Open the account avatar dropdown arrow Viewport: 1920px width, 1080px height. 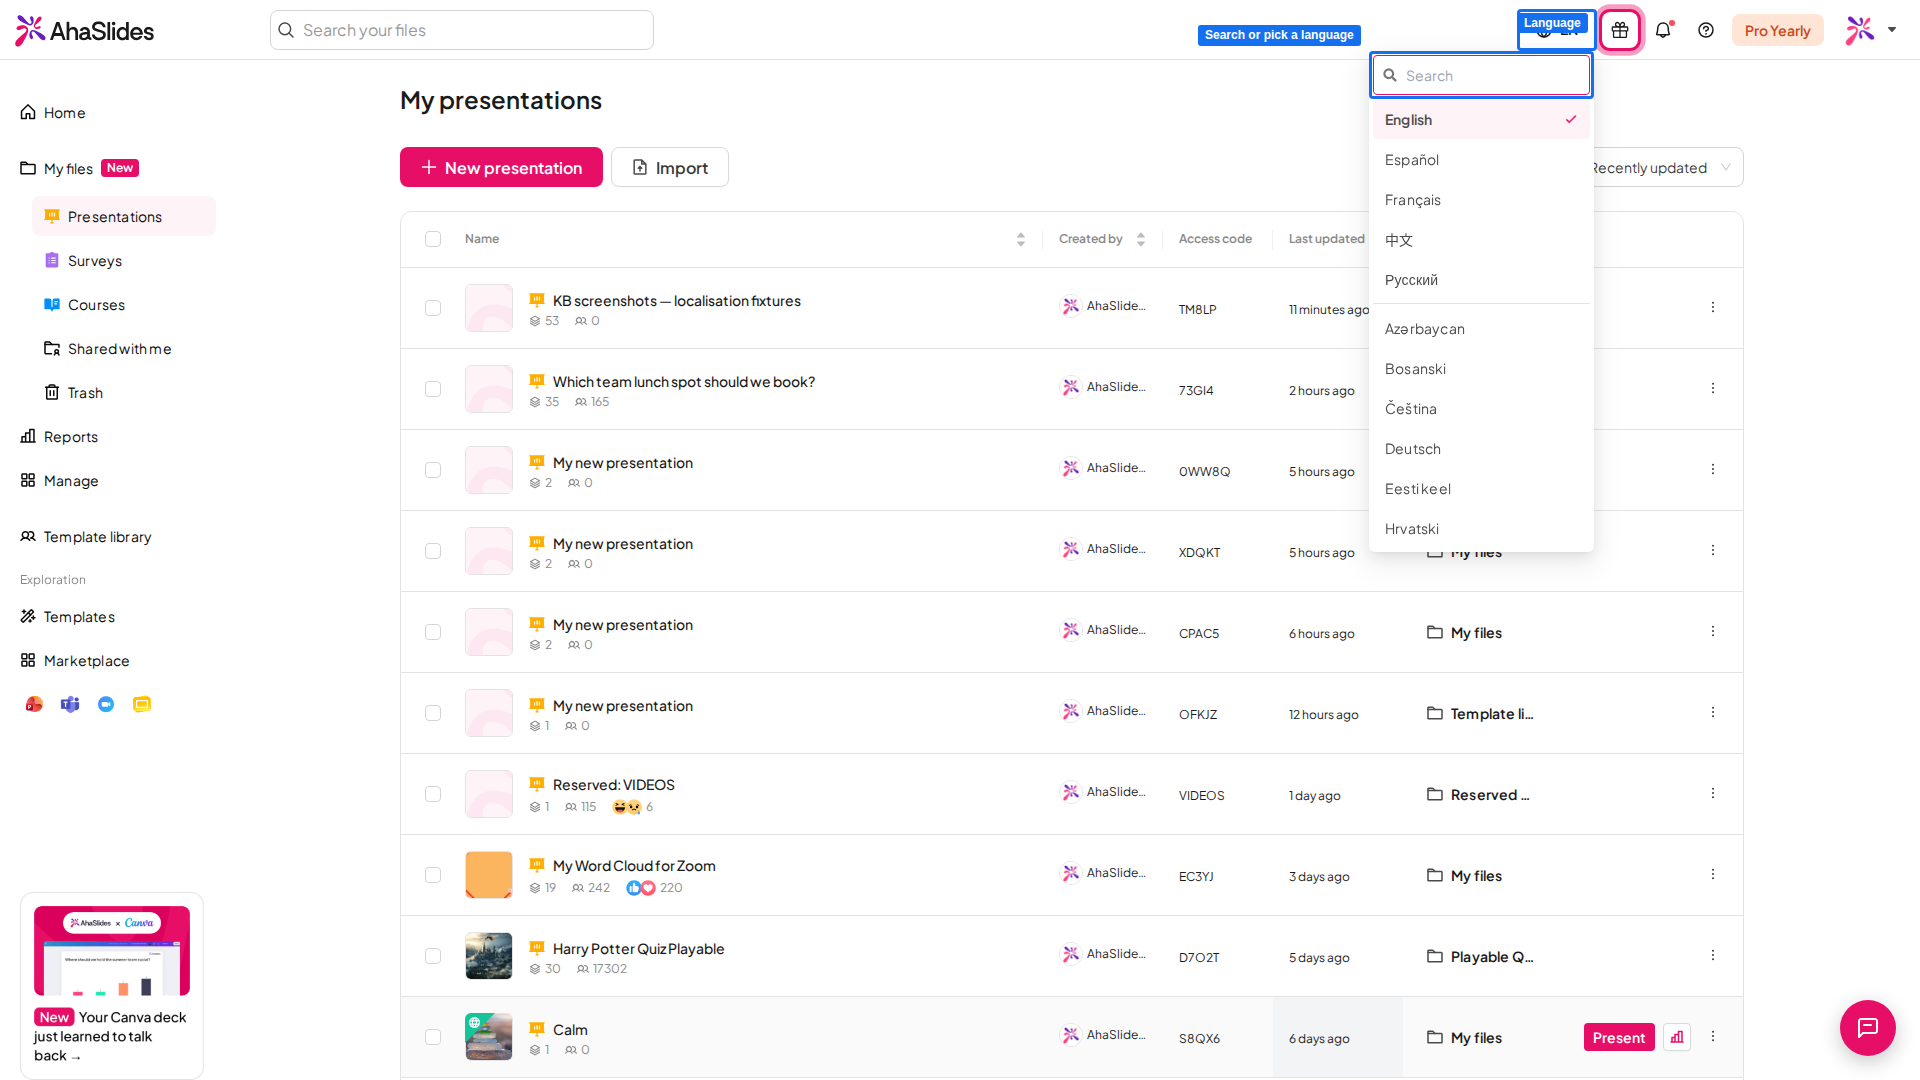click(x=1892, y=30)
